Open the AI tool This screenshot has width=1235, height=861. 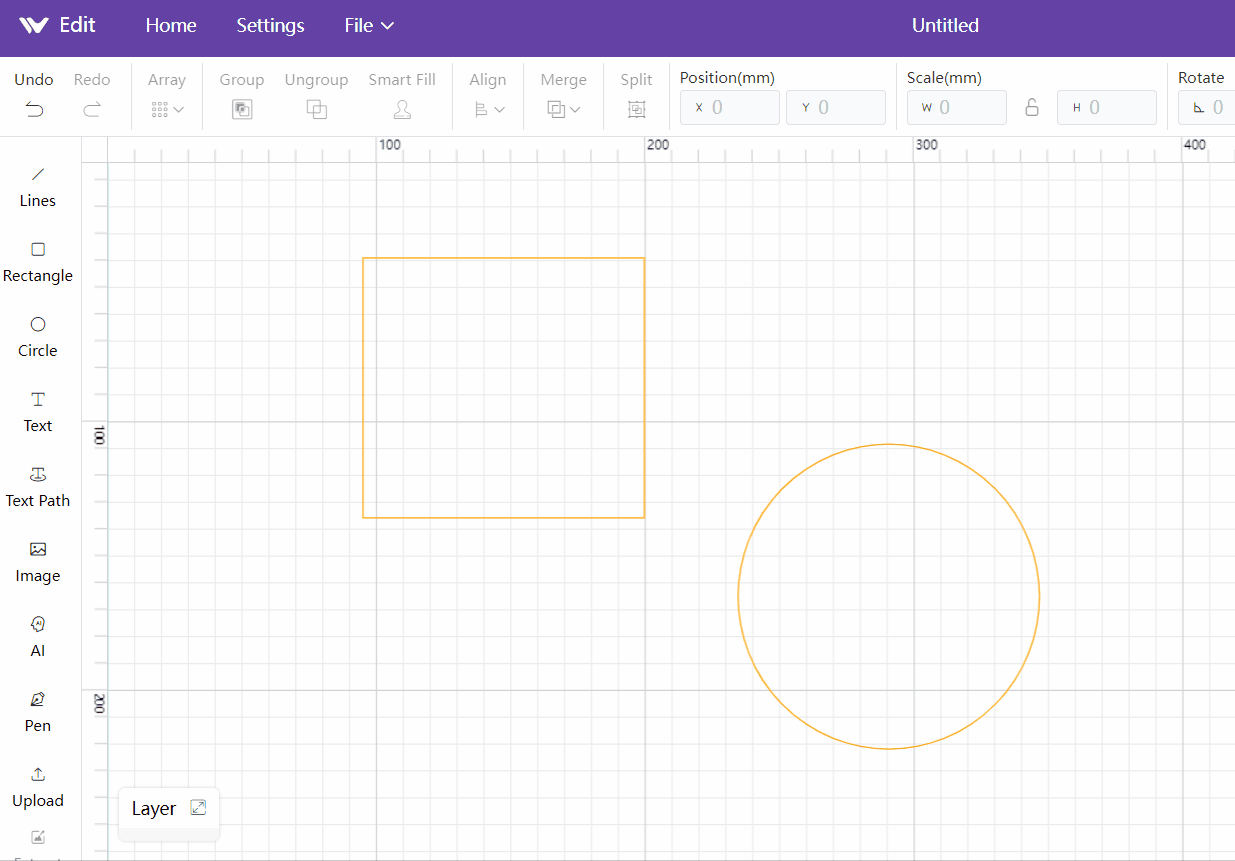coord(38,637)
